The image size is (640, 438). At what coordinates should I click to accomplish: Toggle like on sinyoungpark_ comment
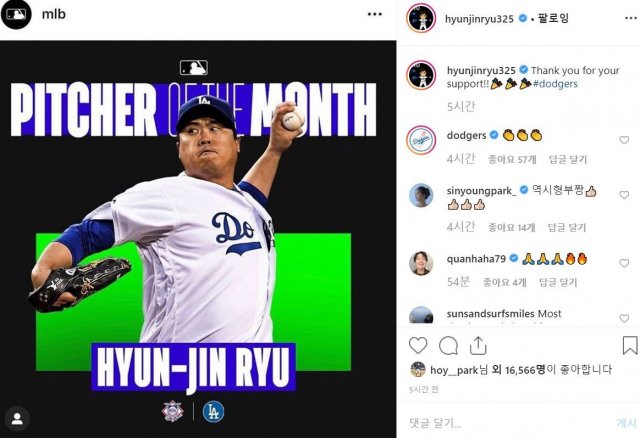(624, 195)
